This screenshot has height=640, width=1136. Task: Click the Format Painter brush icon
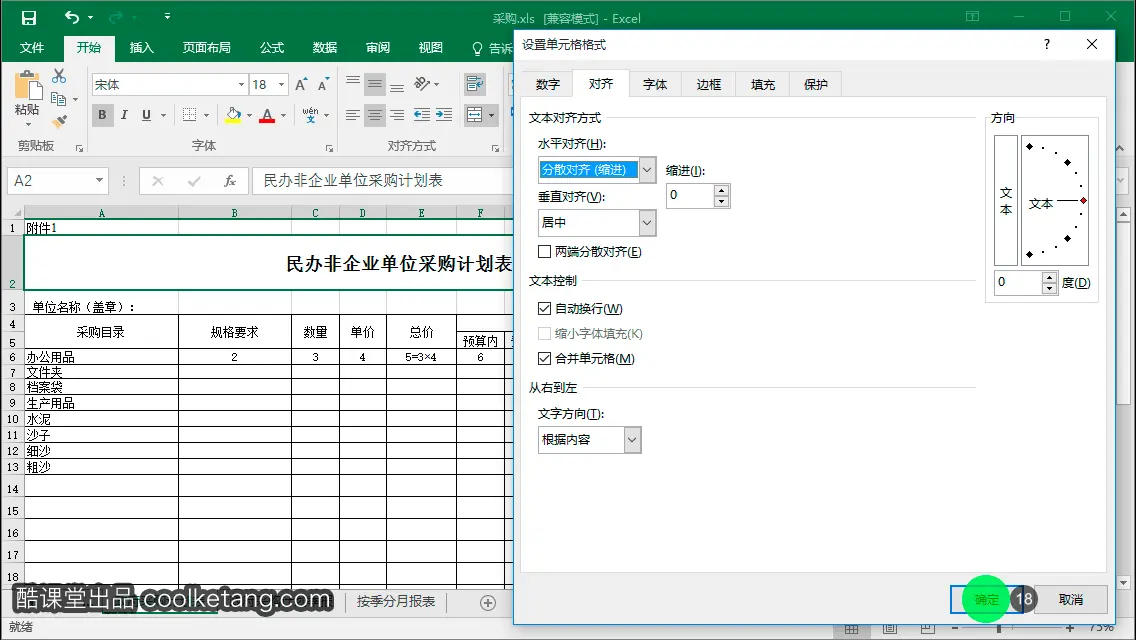[x=59, y=121]
